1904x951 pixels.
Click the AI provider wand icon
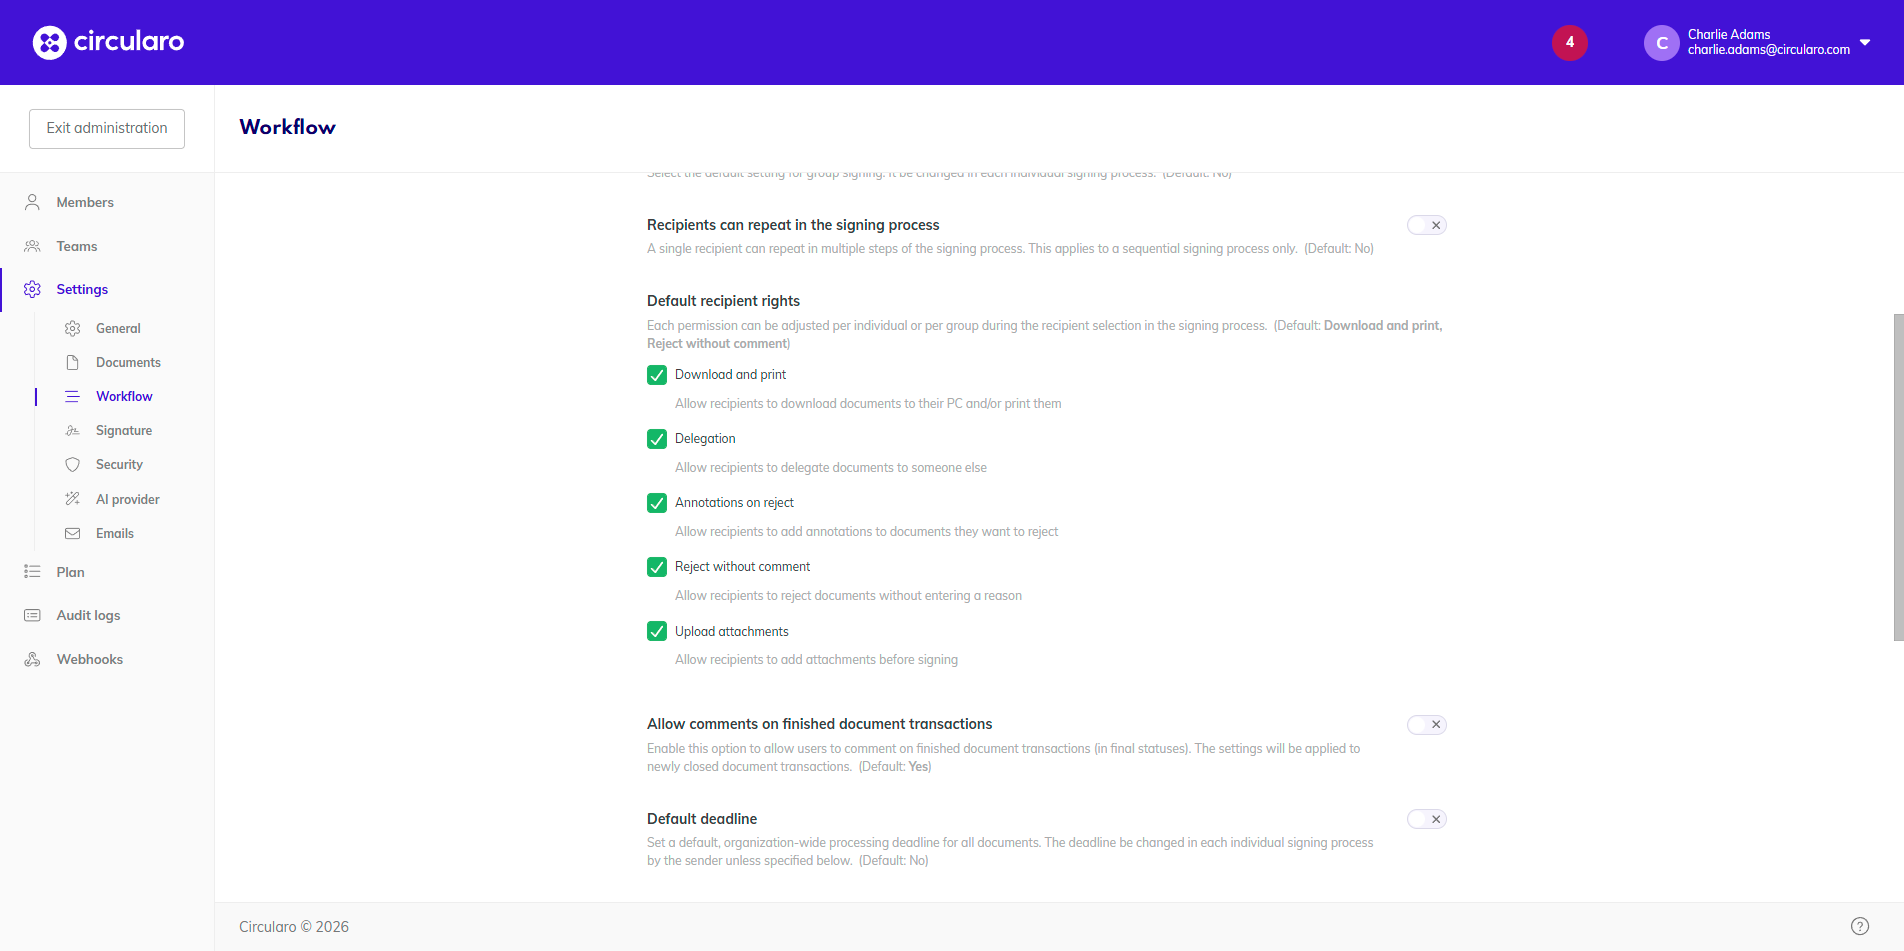[x=72, y=499]
